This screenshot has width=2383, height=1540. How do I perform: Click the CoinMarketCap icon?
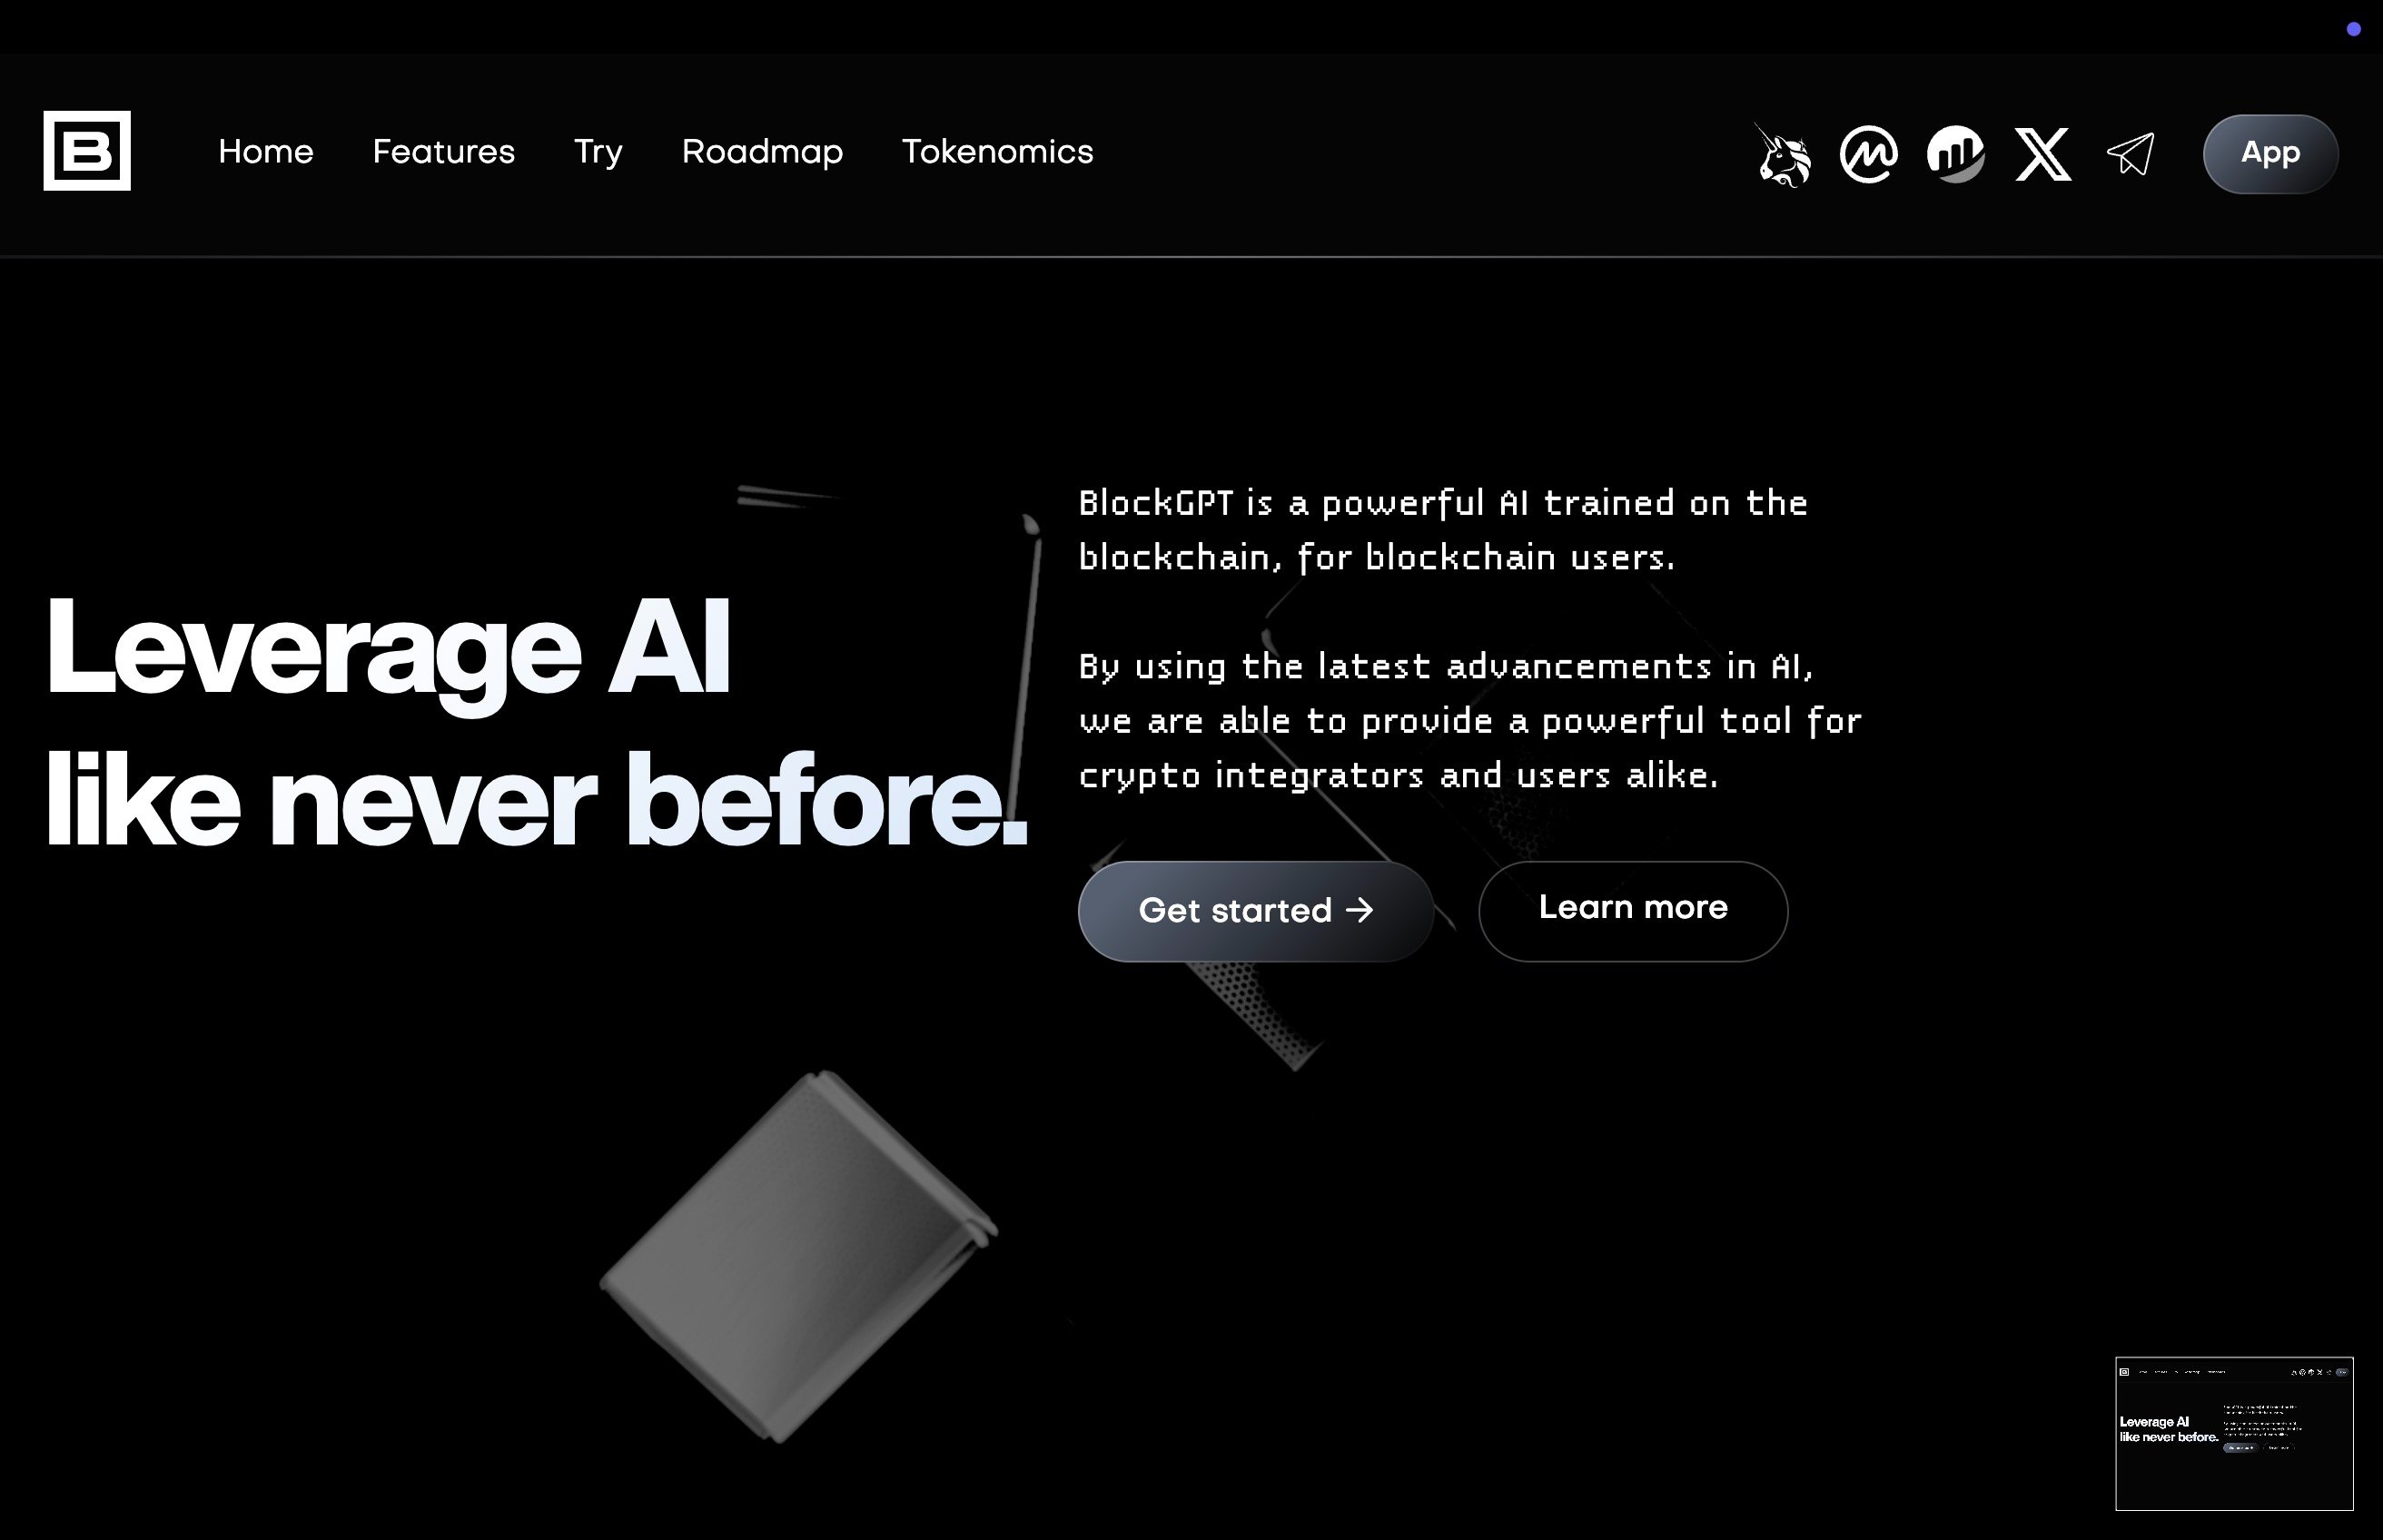[1869, 153]
